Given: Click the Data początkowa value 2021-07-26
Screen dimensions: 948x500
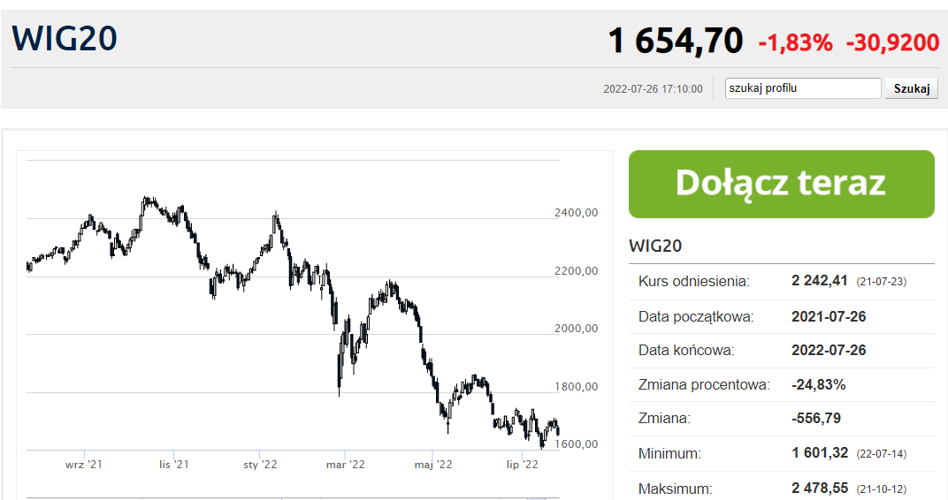Looking at the screenshot, I should tap(829, 317).
